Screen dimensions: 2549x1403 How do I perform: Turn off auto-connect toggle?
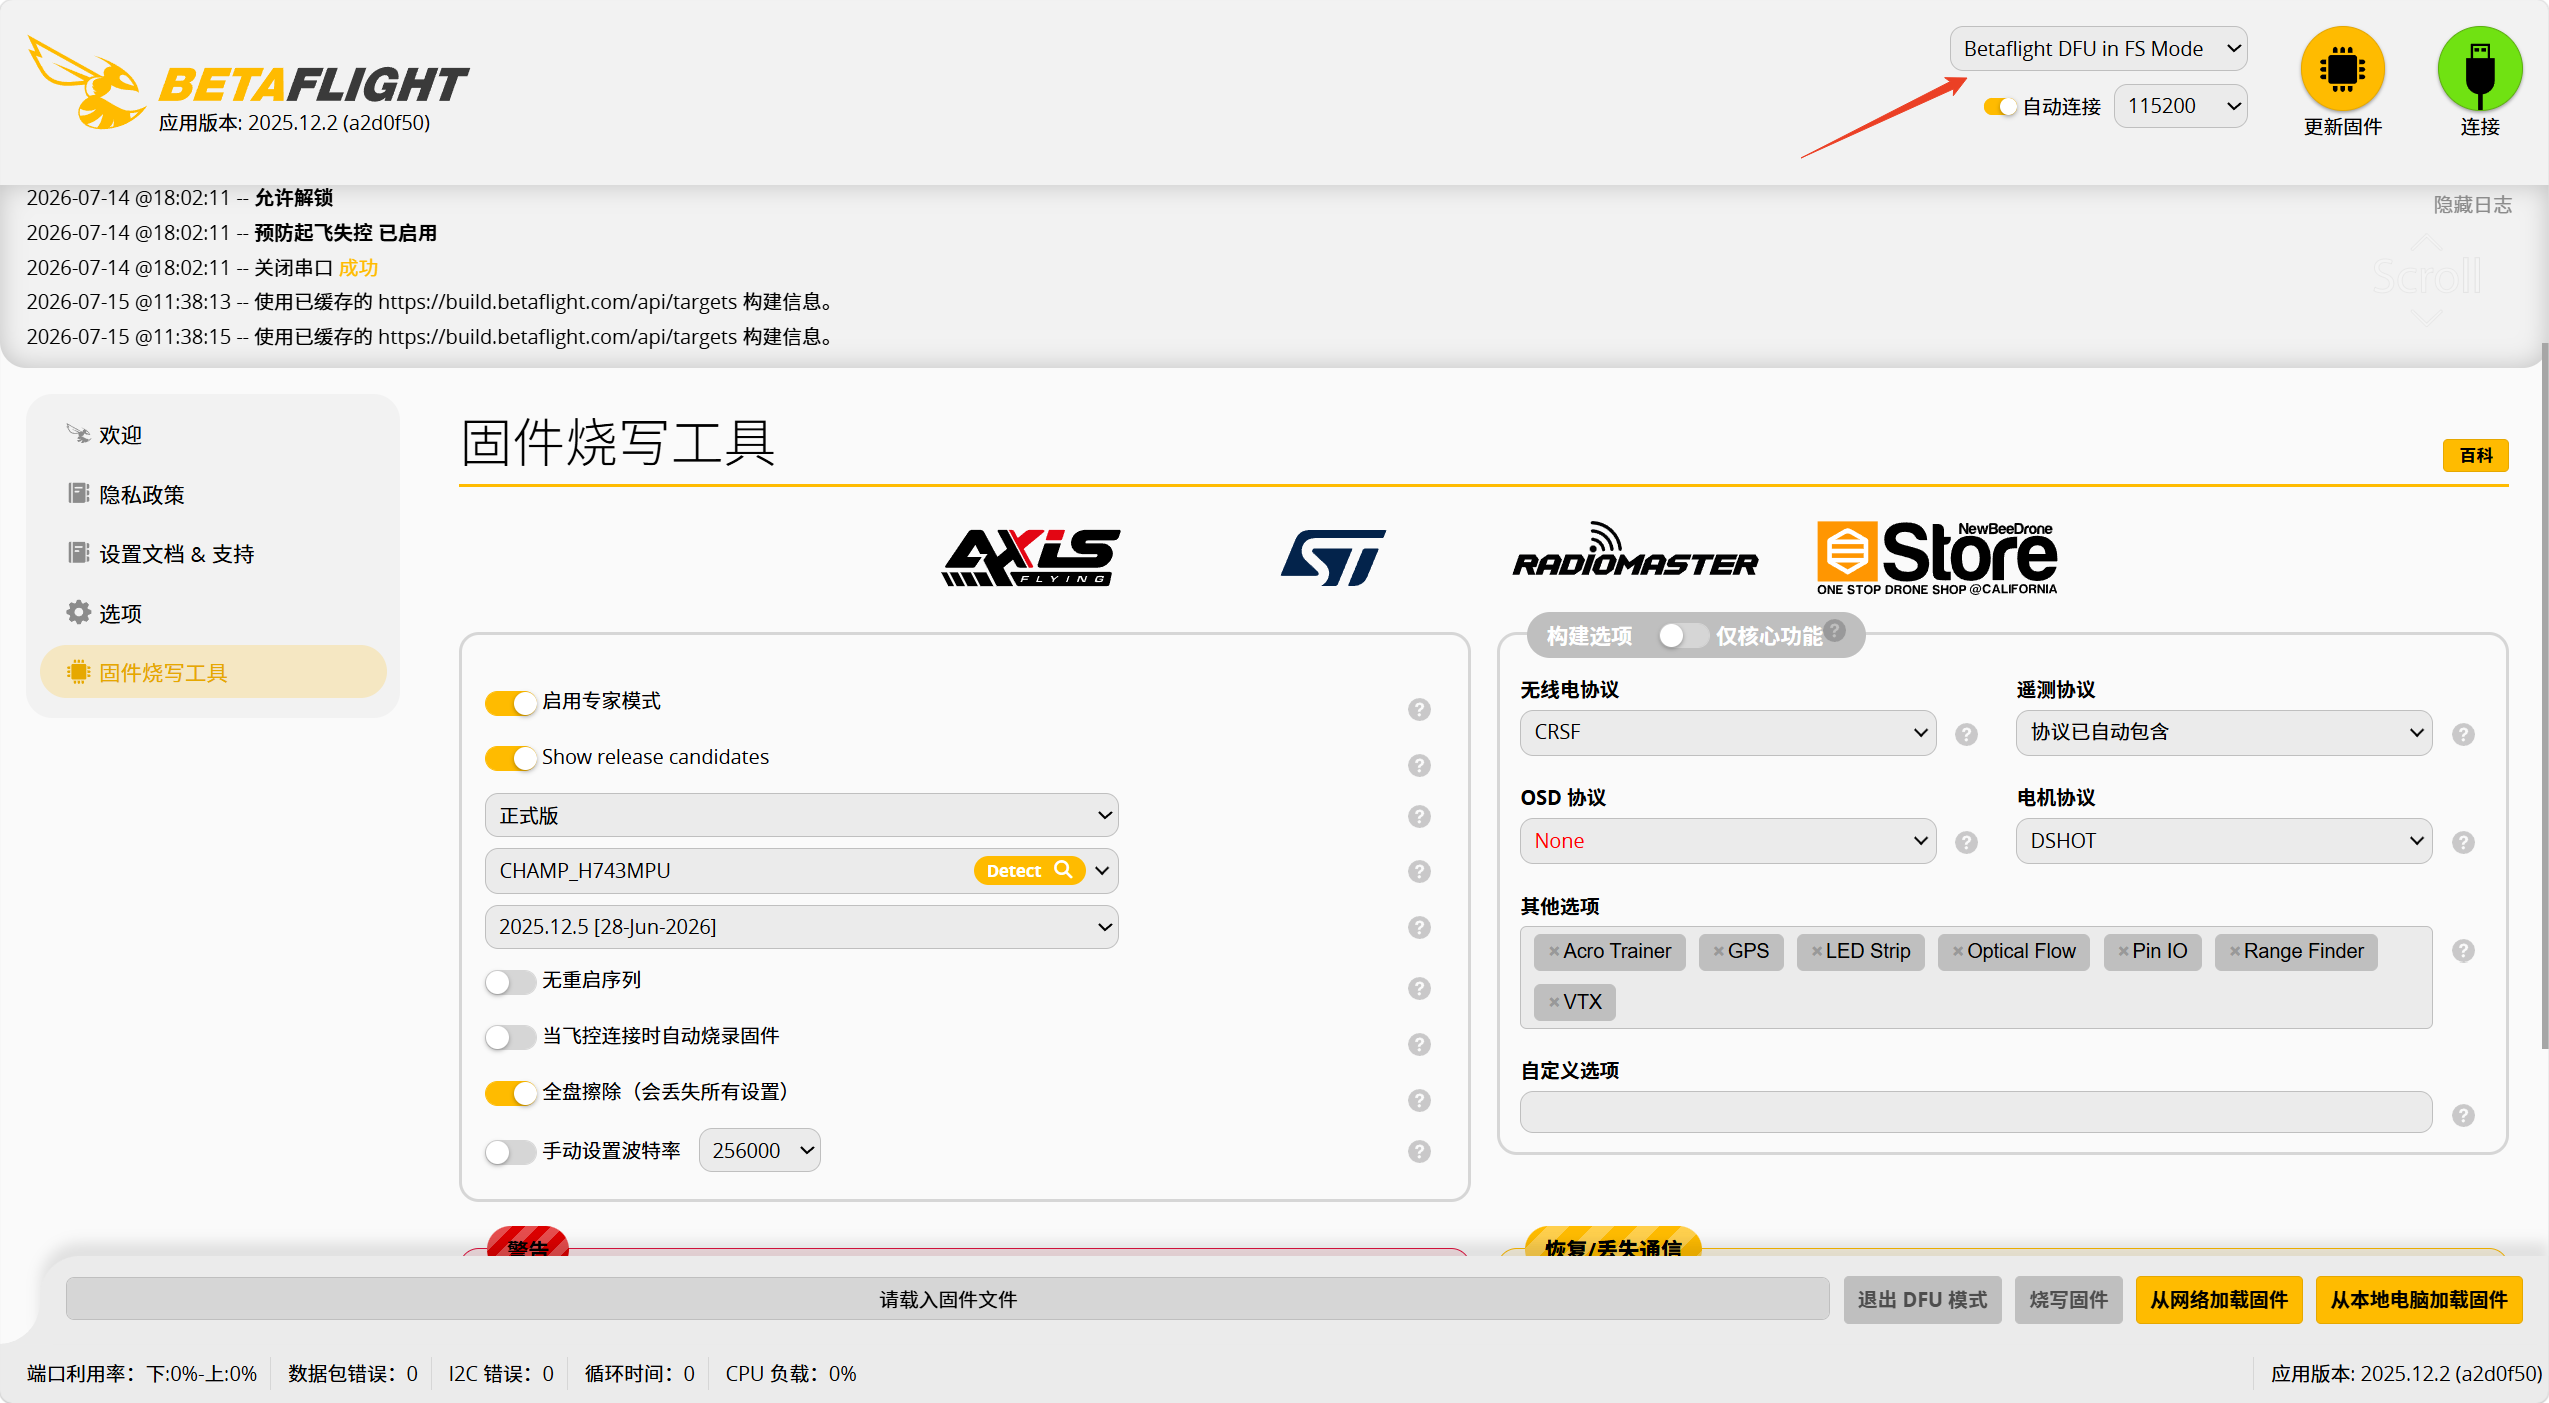[x=2000, y=106]
